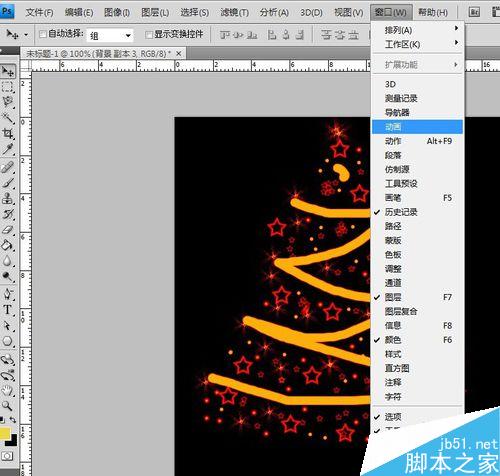Open the 组 auto-select dropdown
Screen dimensions: 500x476
coord(110,35)
